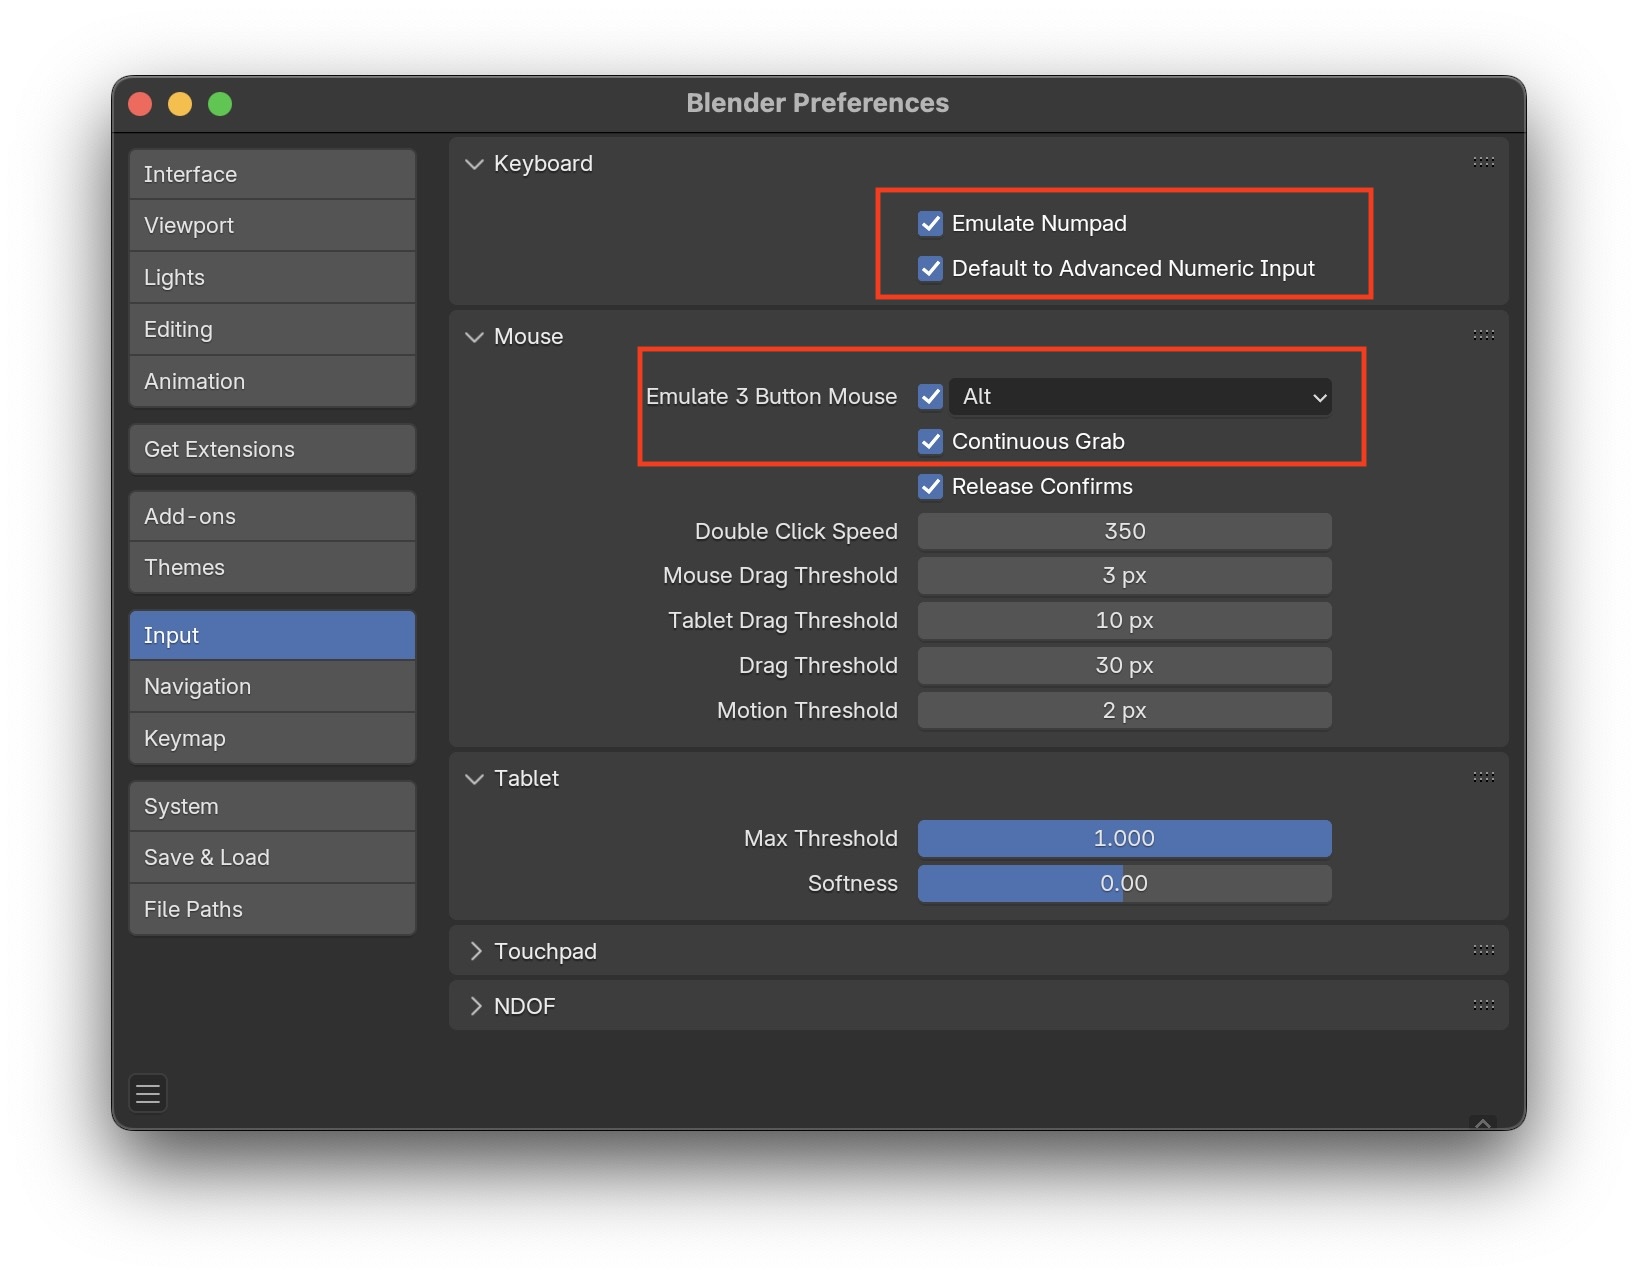This screenshot has width=1638, height=1278.
Task: Open the Navigation preferences tab
Action: (x=272, y=686)
